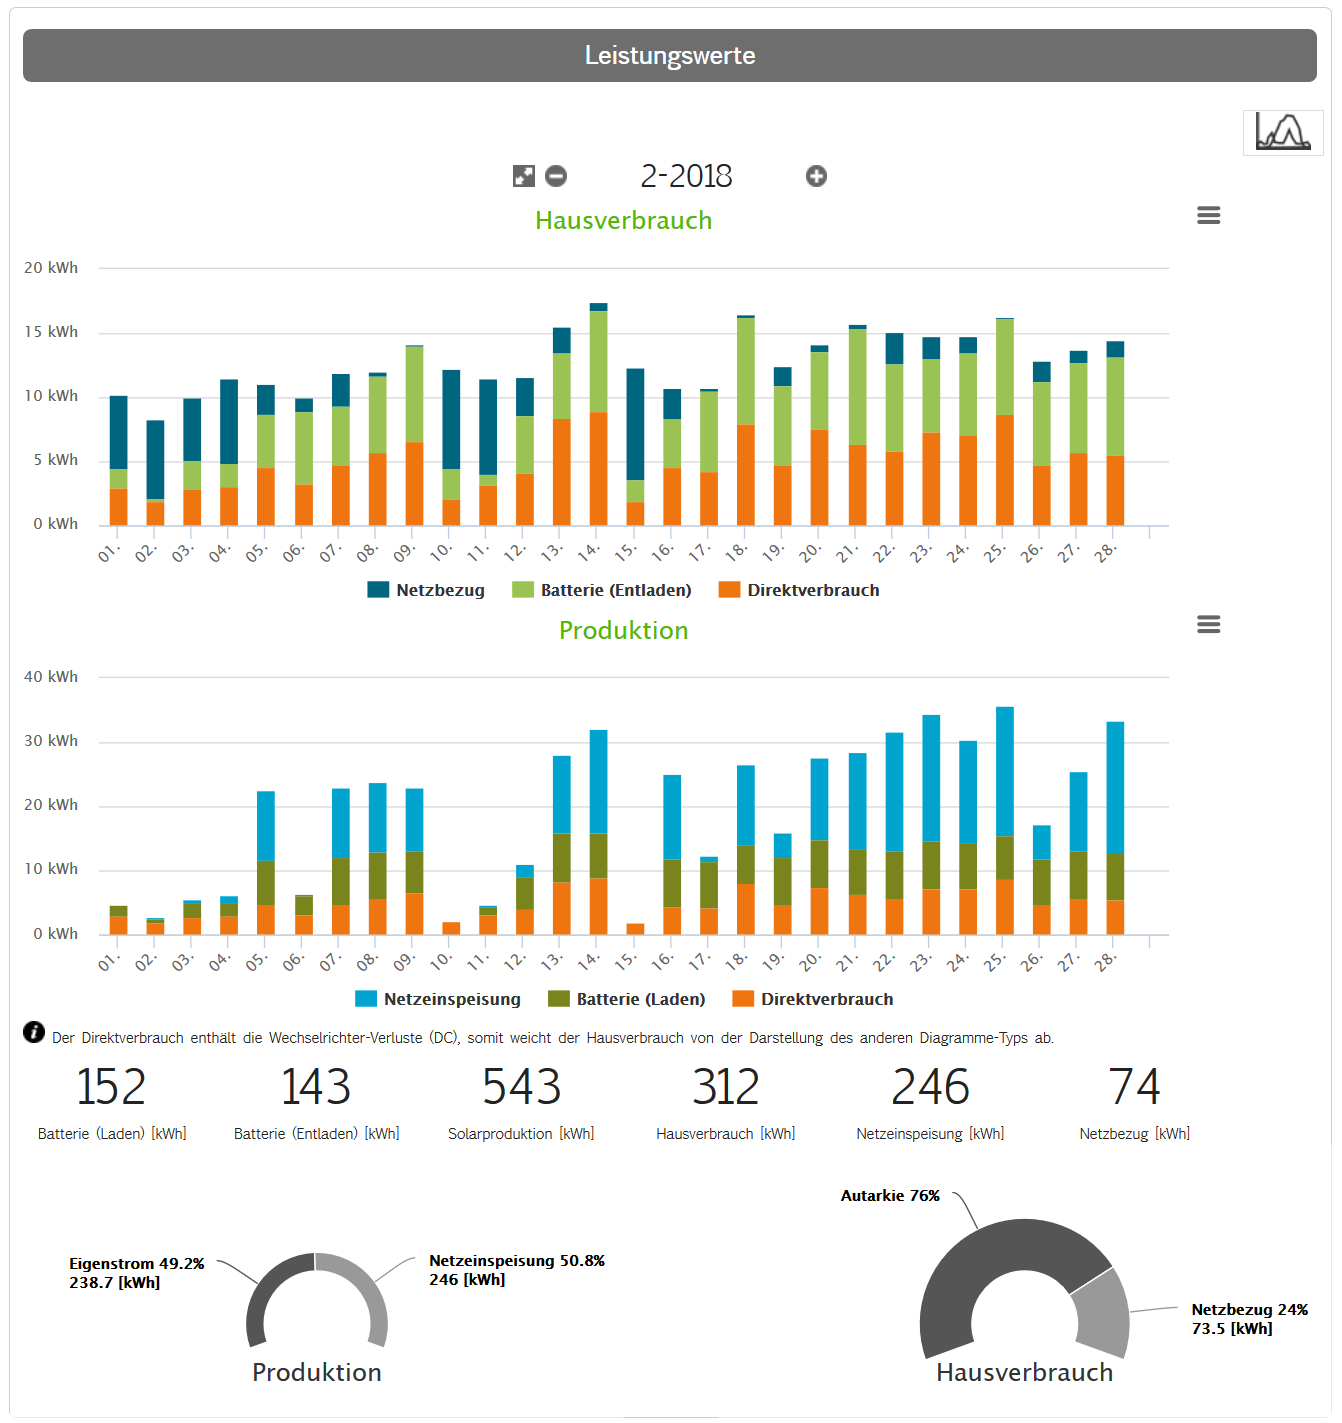Click Netzbezug dark blue legend swatch

(378, 590)
